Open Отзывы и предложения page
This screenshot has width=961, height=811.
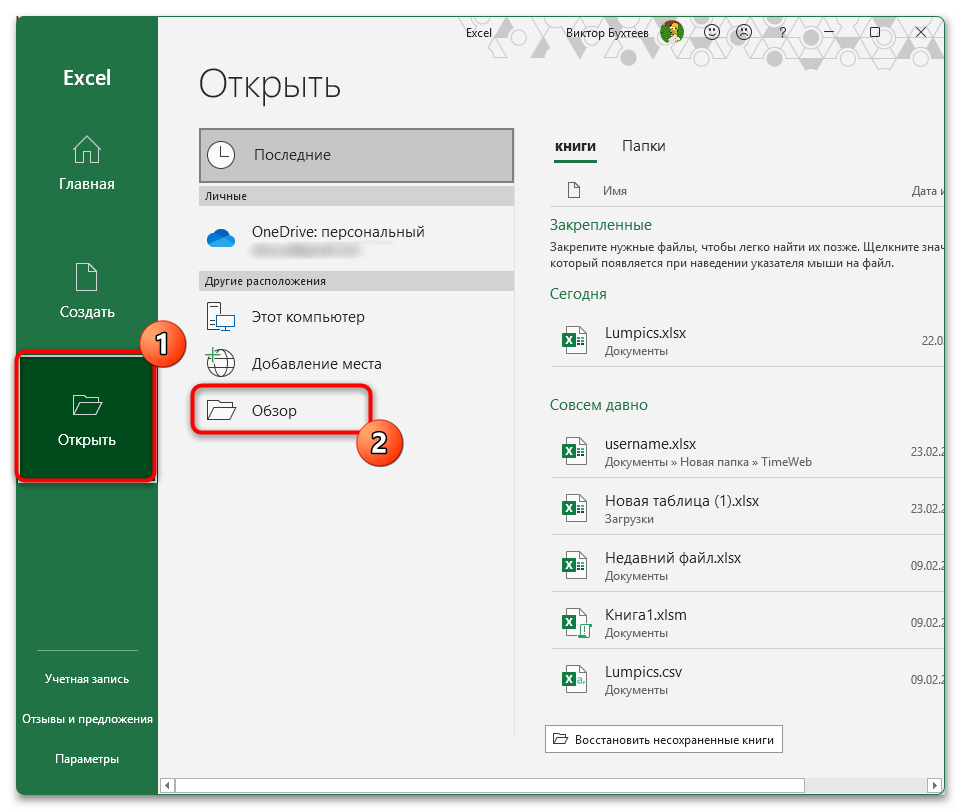pos(87,719)
